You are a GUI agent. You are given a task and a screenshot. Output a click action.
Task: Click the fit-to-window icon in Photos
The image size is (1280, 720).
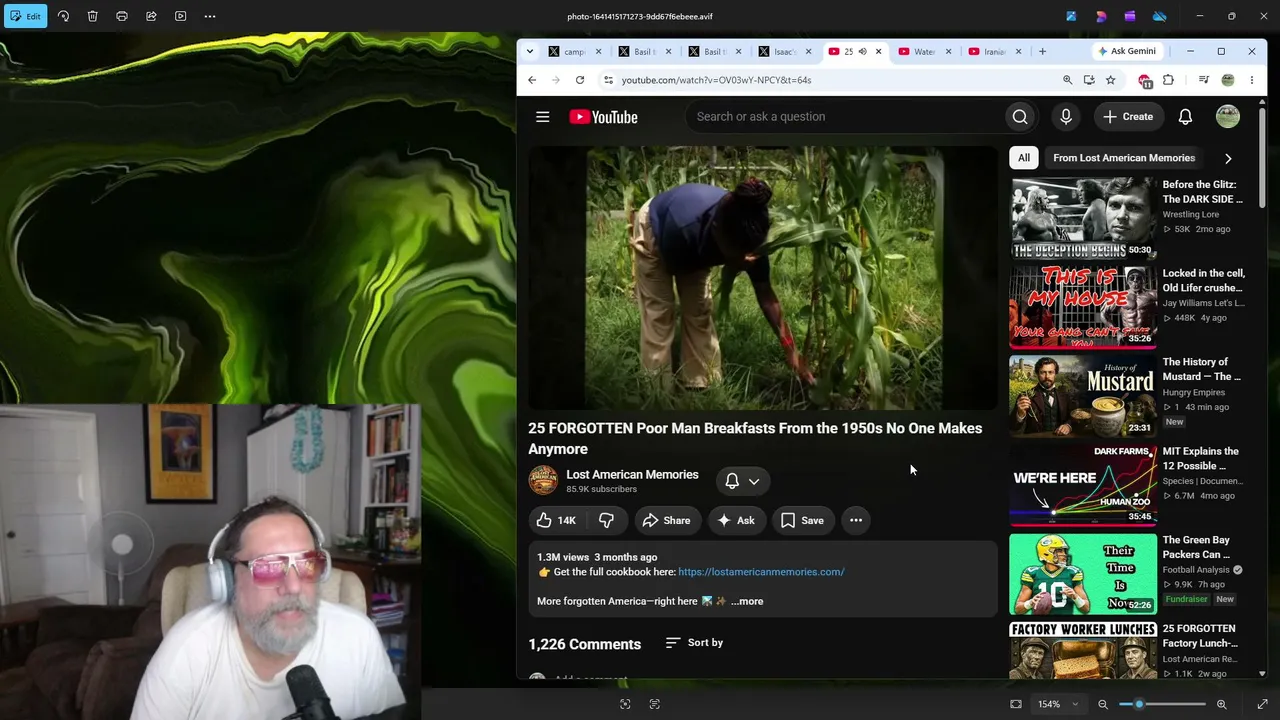[1016, 704]
